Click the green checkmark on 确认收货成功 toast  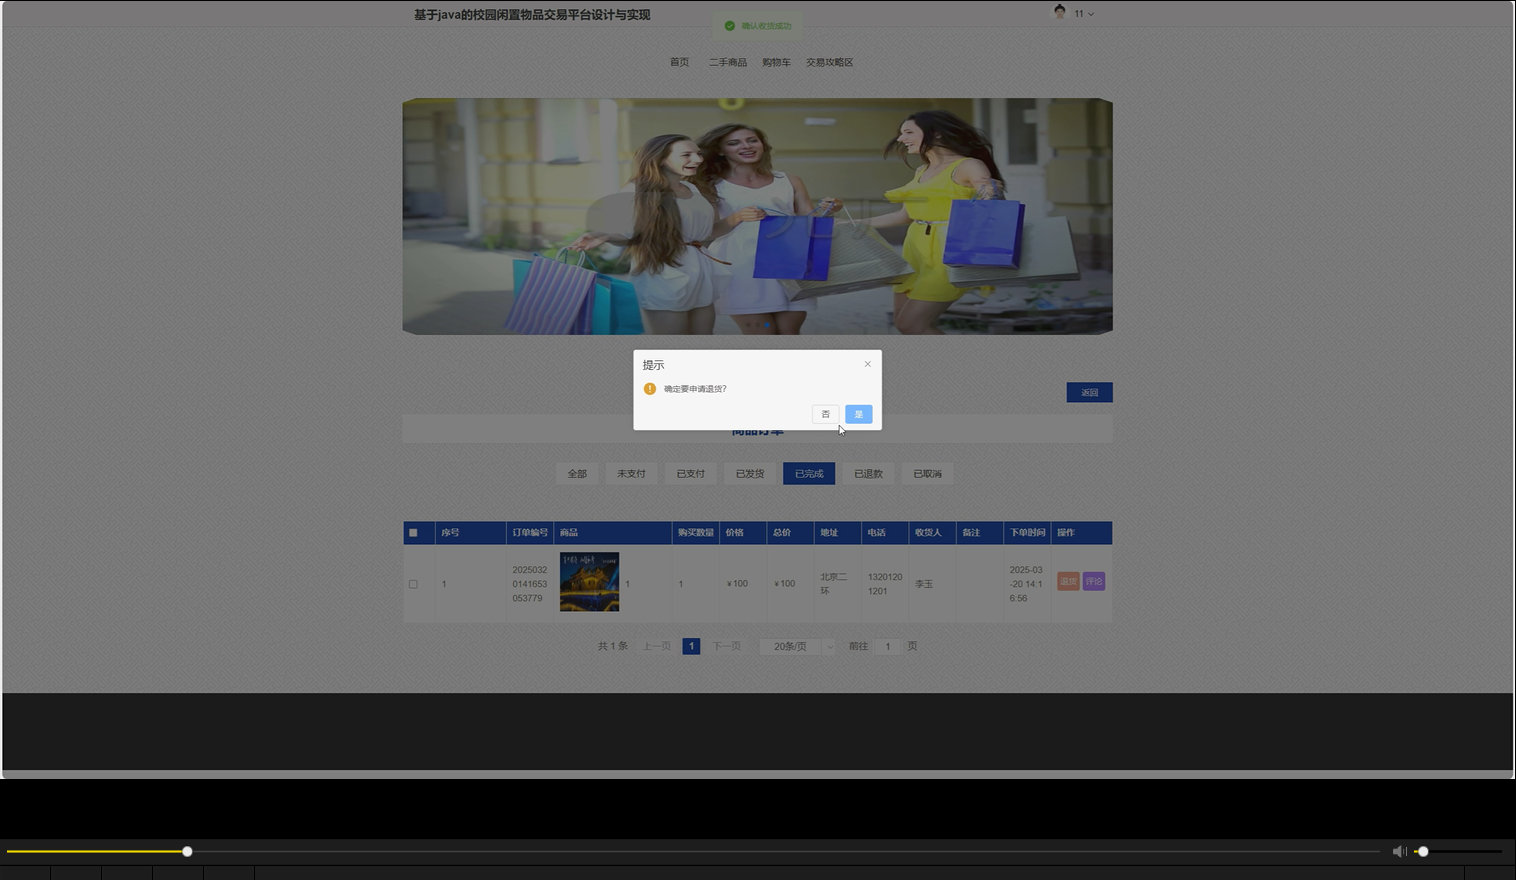tap(730, 25)
